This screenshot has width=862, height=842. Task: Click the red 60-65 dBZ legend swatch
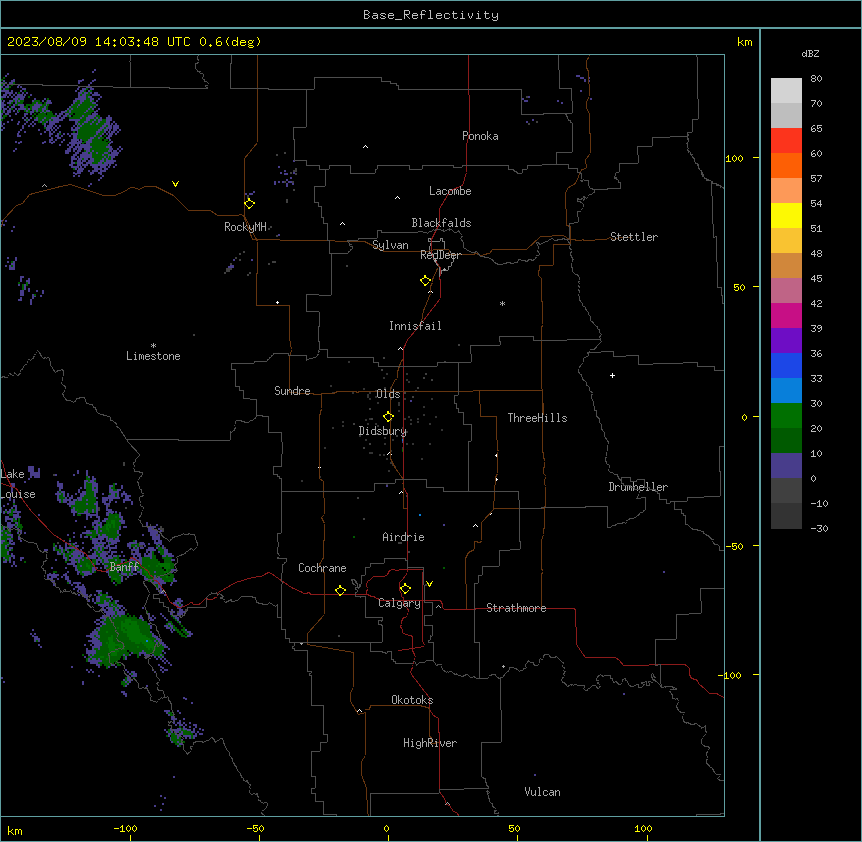(786, 140)
